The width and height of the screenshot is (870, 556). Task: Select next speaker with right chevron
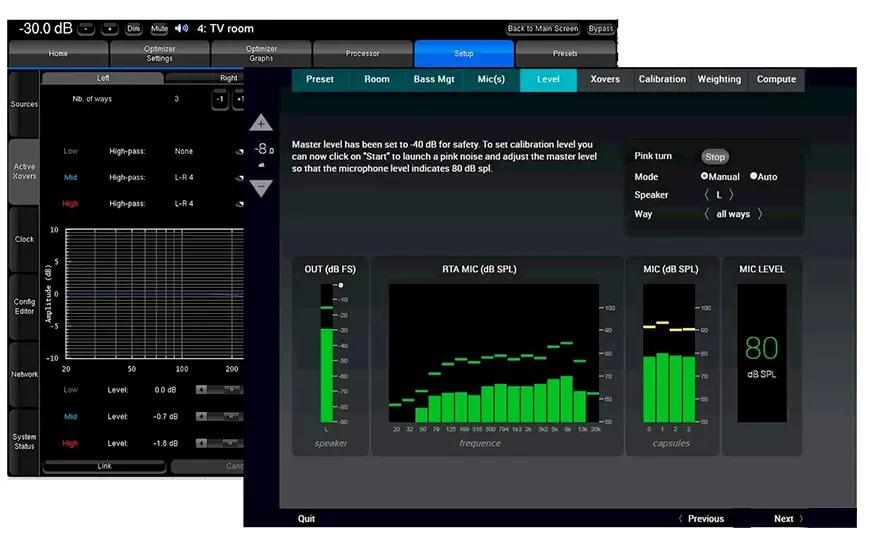click(731, 195)
